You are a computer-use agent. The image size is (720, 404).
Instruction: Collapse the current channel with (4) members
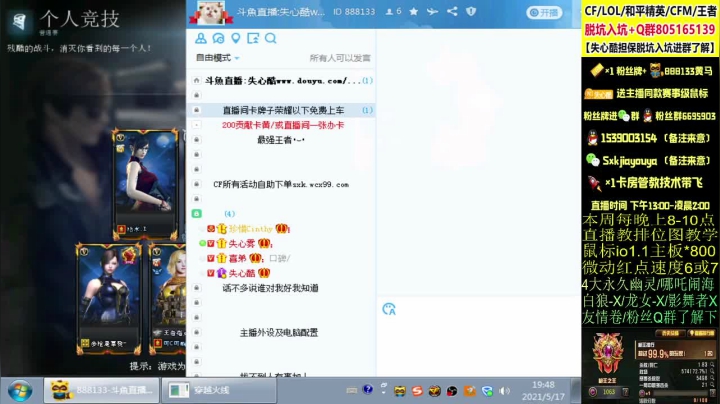(197, 213)
